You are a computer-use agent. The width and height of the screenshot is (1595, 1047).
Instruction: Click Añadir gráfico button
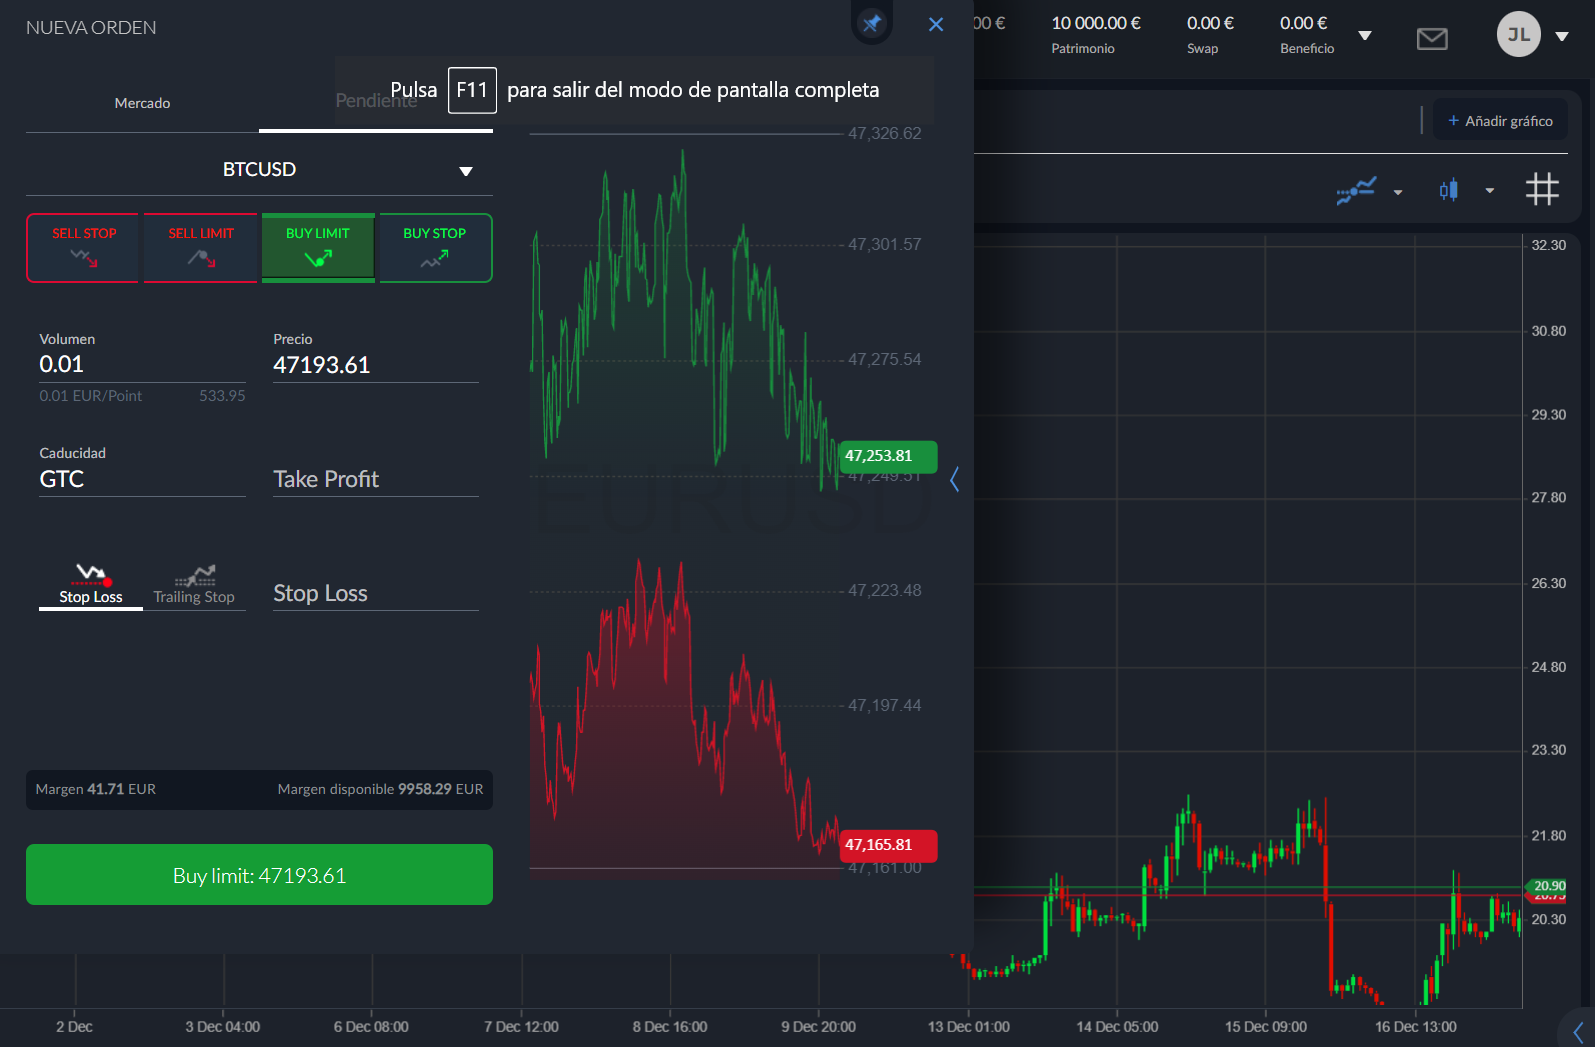[1500, 121]
